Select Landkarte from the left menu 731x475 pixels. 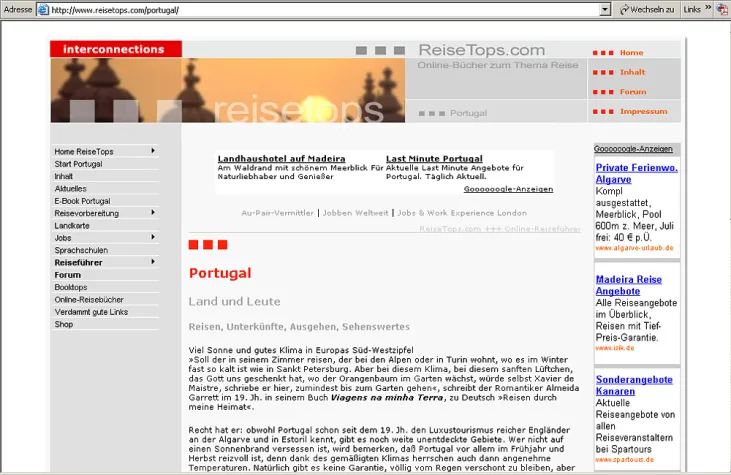(72, 225)
